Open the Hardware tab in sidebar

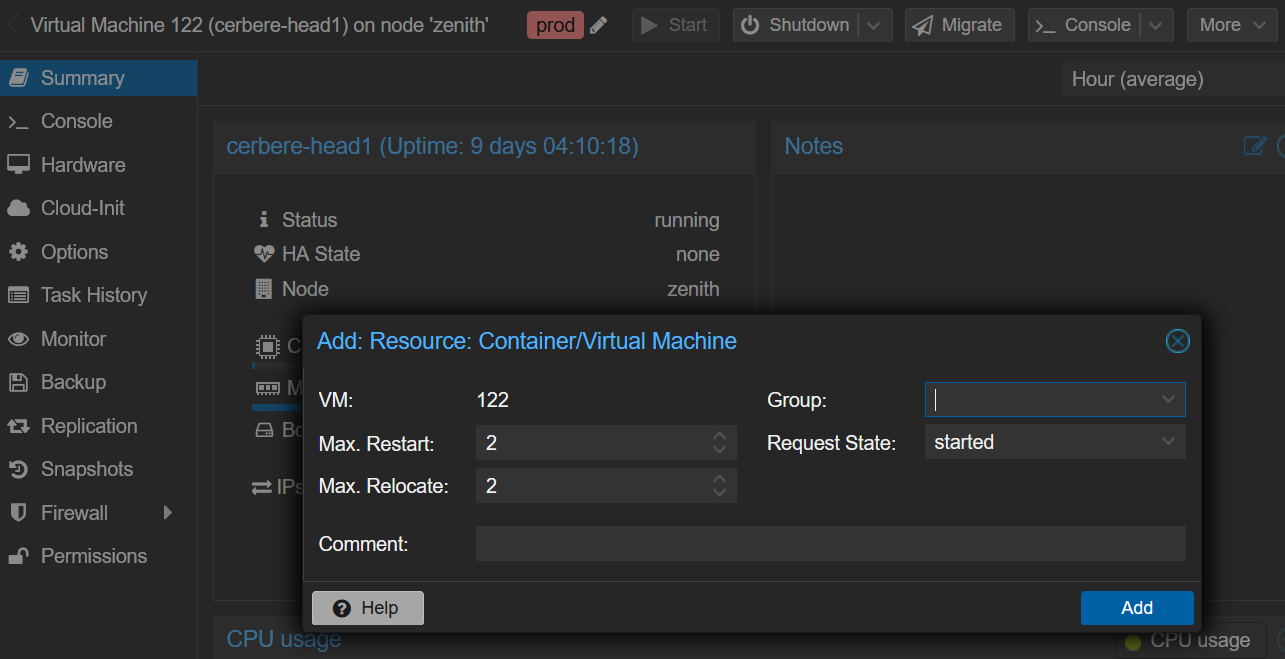pos(82,165)
